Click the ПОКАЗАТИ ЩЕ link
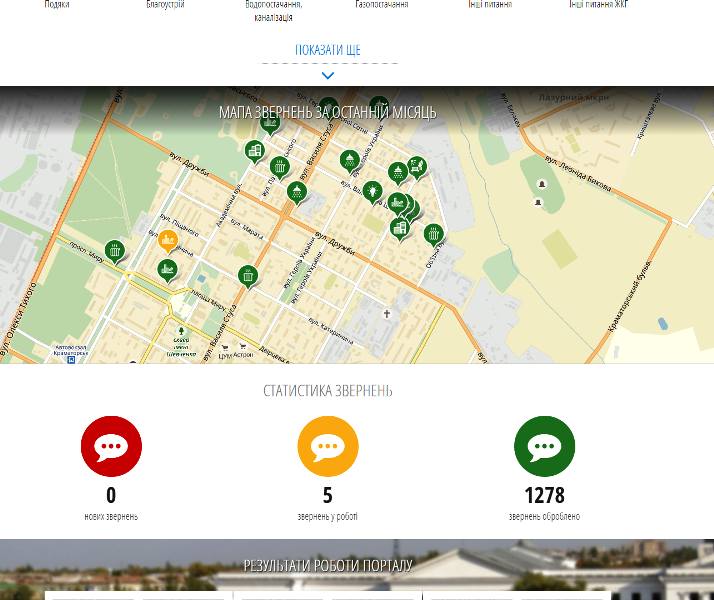The image size is (714, 600). [328, 50]
